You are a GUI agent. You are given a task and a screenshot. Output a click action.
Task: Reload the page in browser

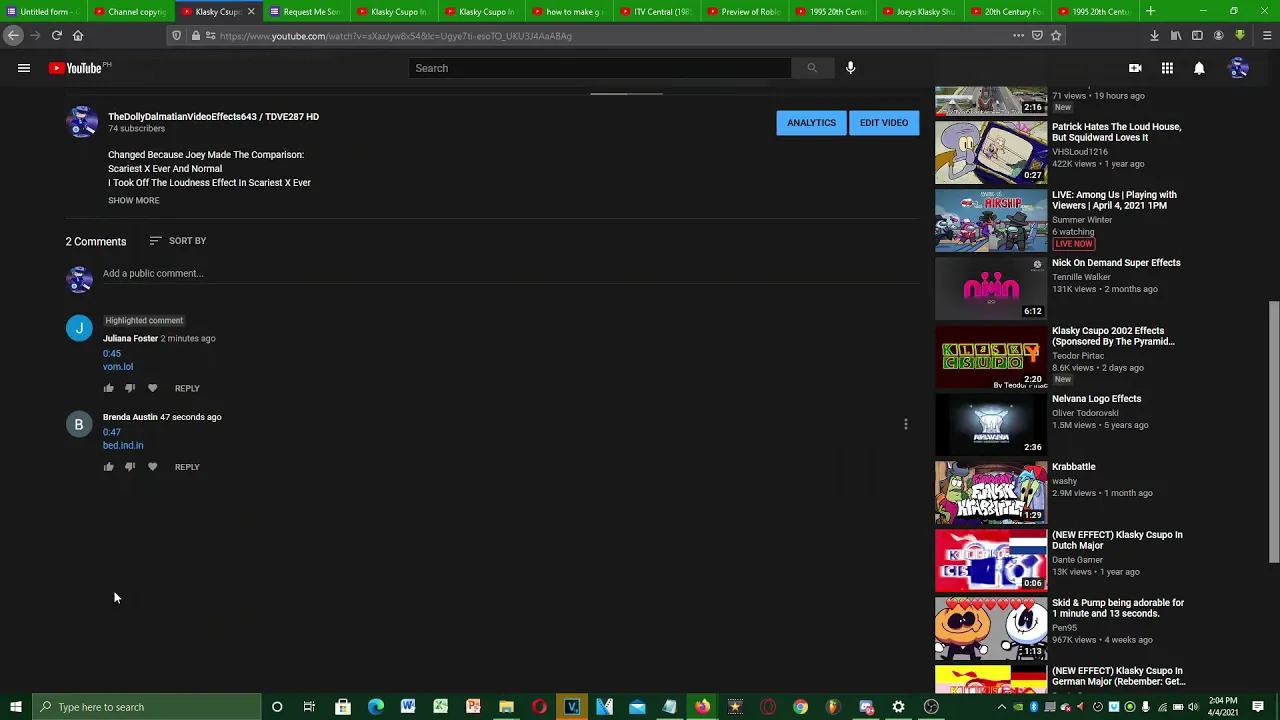point(57,35)
